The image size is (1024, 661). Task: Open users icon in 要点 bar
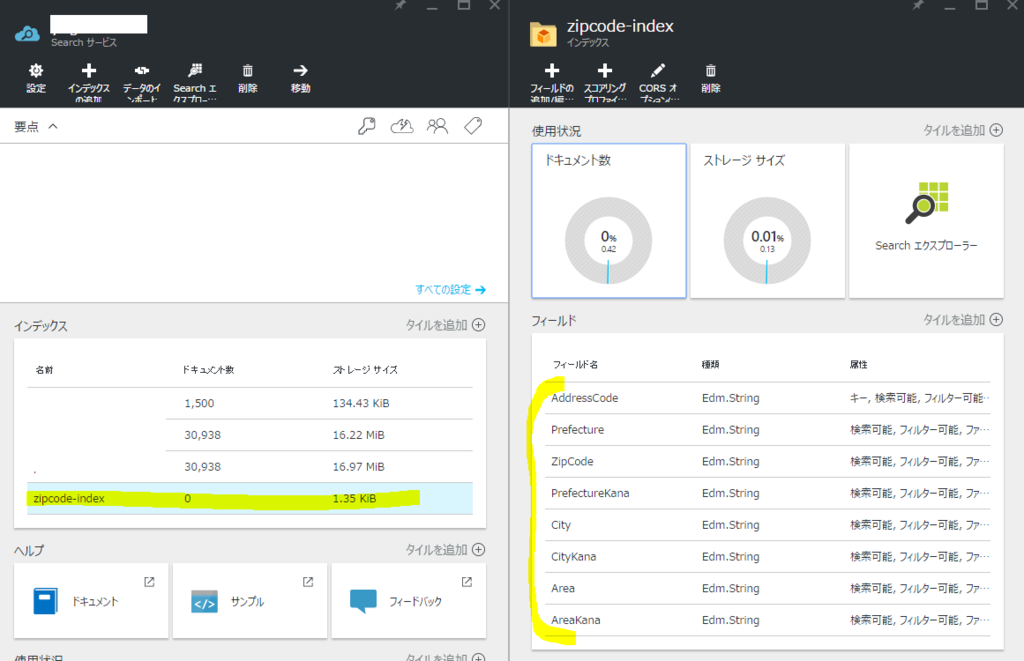click(x=437, y=125)
